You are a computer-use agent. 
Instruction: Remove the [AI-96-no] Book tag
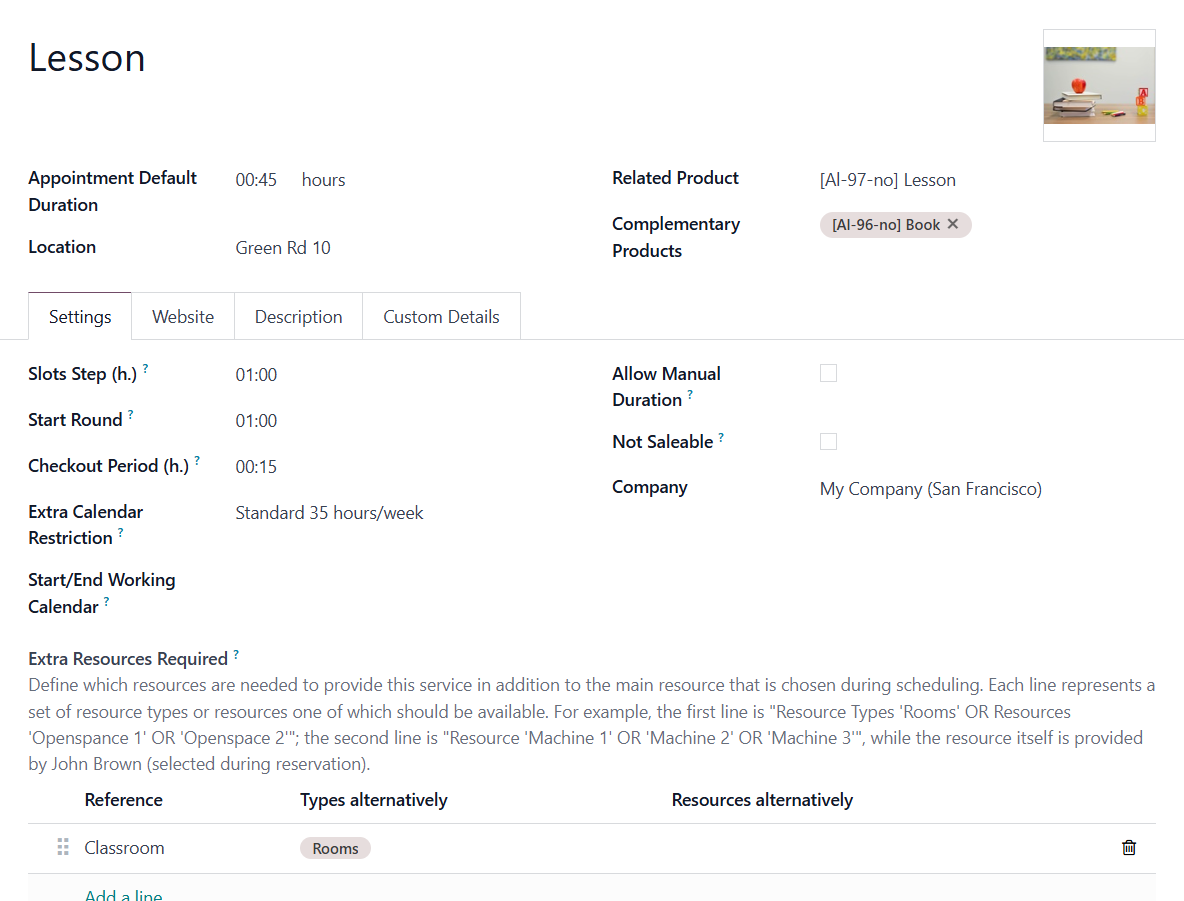(x=953, y=224)
